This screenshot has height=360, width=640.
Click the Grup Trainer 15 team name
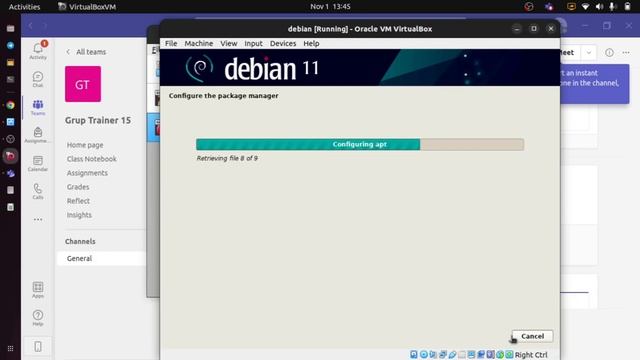coord(98,120)
